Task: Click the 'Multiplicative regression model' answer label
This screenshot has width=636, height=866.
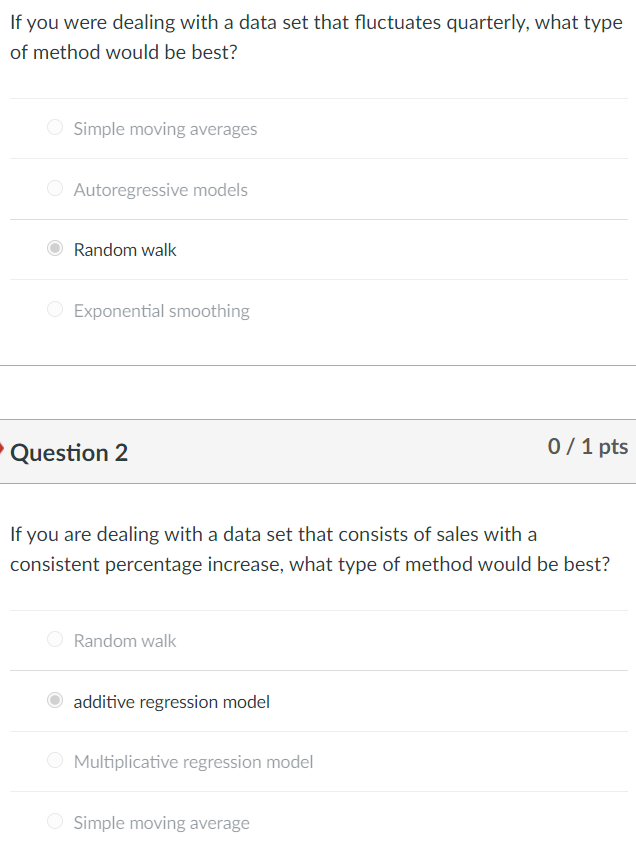Action: point(193,762)
